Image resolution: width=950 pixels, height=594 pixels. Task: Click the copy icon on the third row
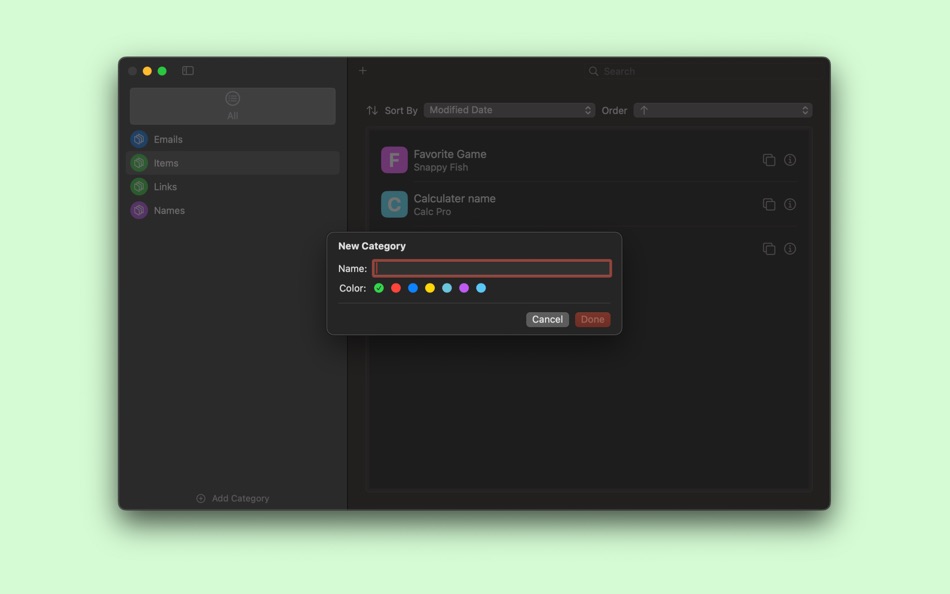coord(769,249)
